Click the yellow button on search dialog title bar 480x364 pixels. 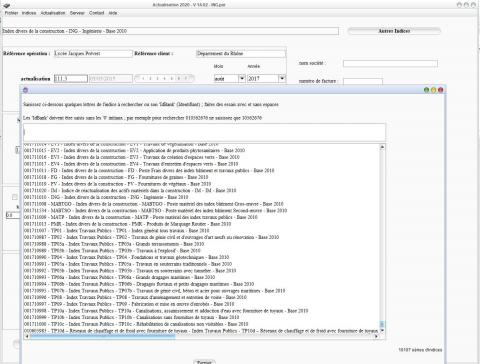pos(433,90)
